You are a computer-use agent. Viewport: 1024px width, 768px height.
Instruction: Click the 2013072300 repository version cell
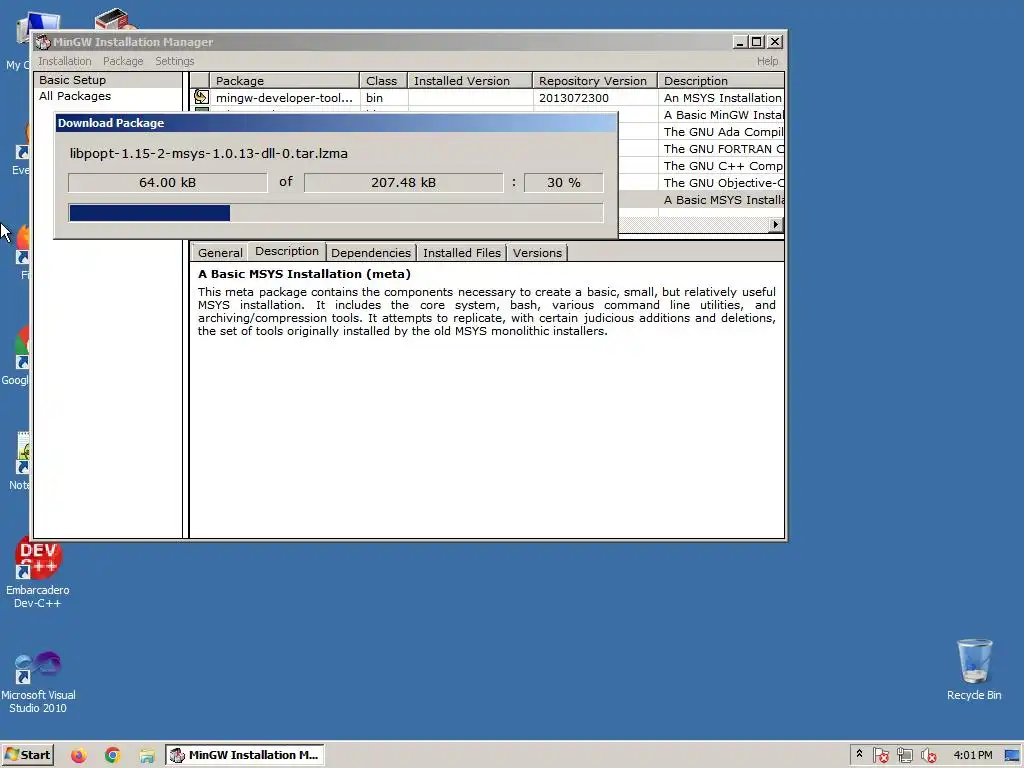pos(595,97)
